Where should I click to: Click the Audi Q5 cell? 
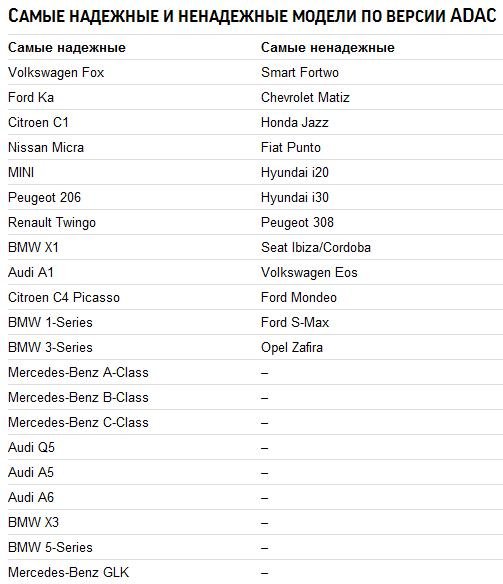pos(31,447)
